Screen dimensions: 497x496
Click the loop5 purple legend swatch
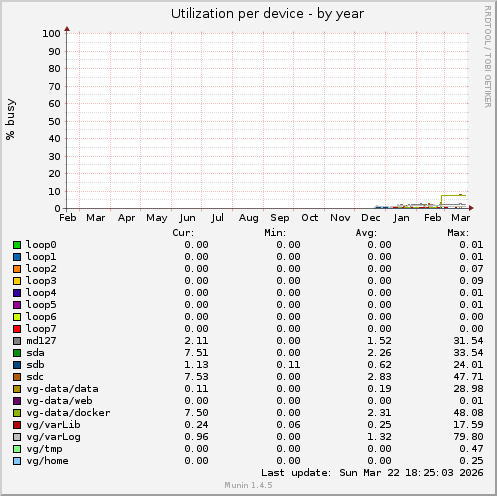tap(17, 305)
